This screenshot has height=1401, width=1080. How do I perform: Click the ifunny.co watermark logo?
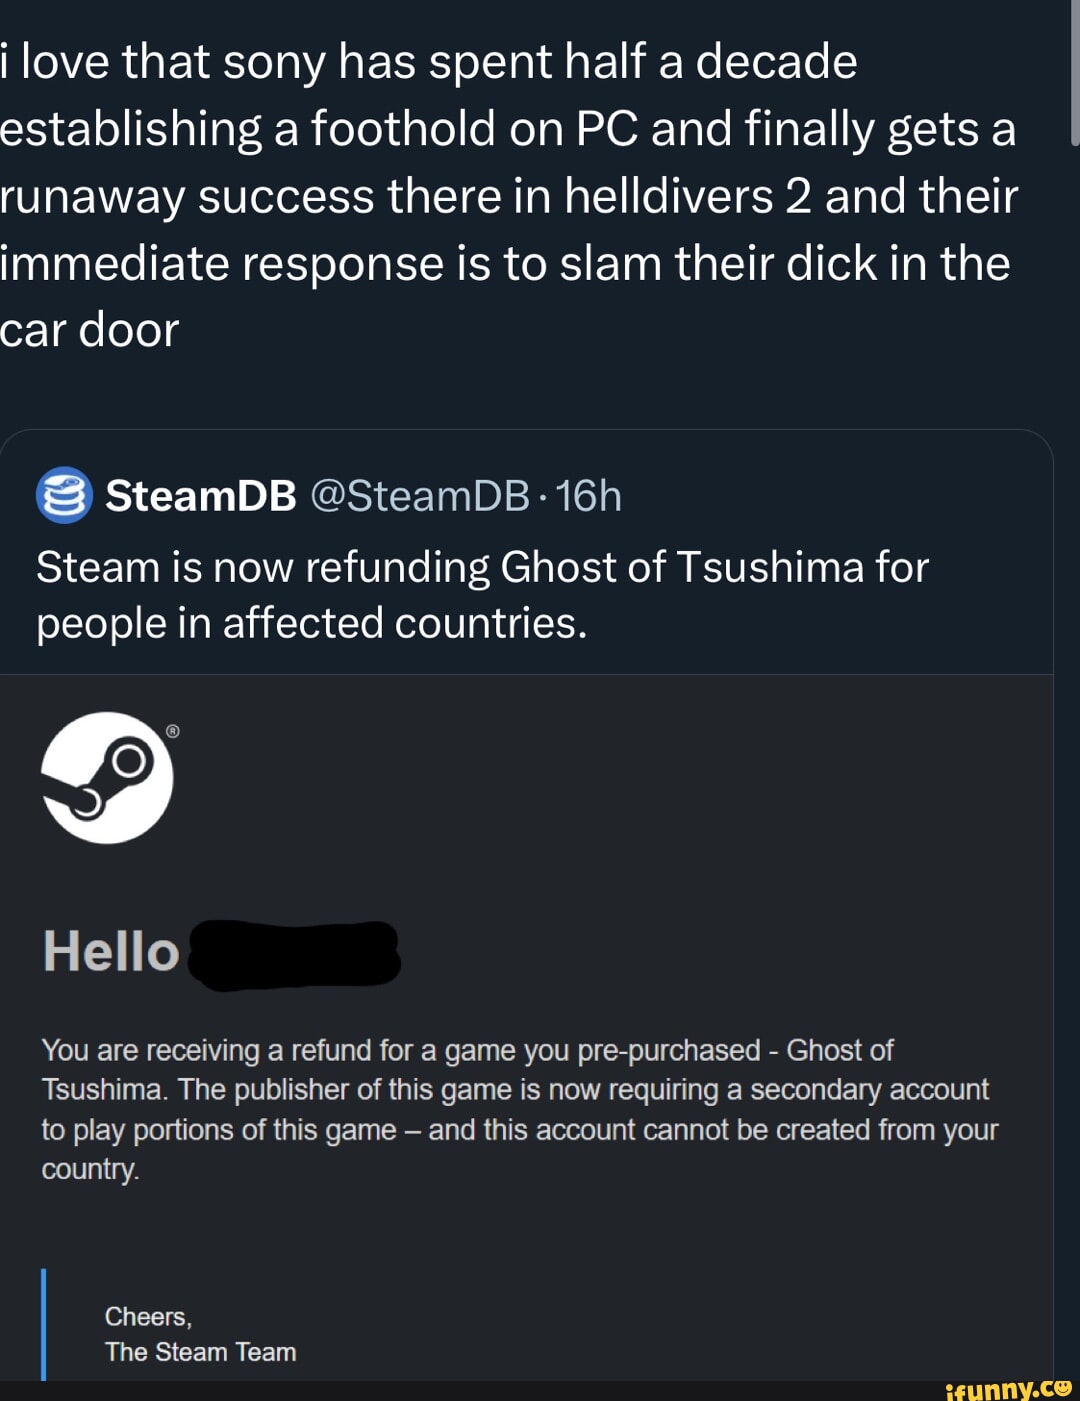[x=1008, y=1388]
